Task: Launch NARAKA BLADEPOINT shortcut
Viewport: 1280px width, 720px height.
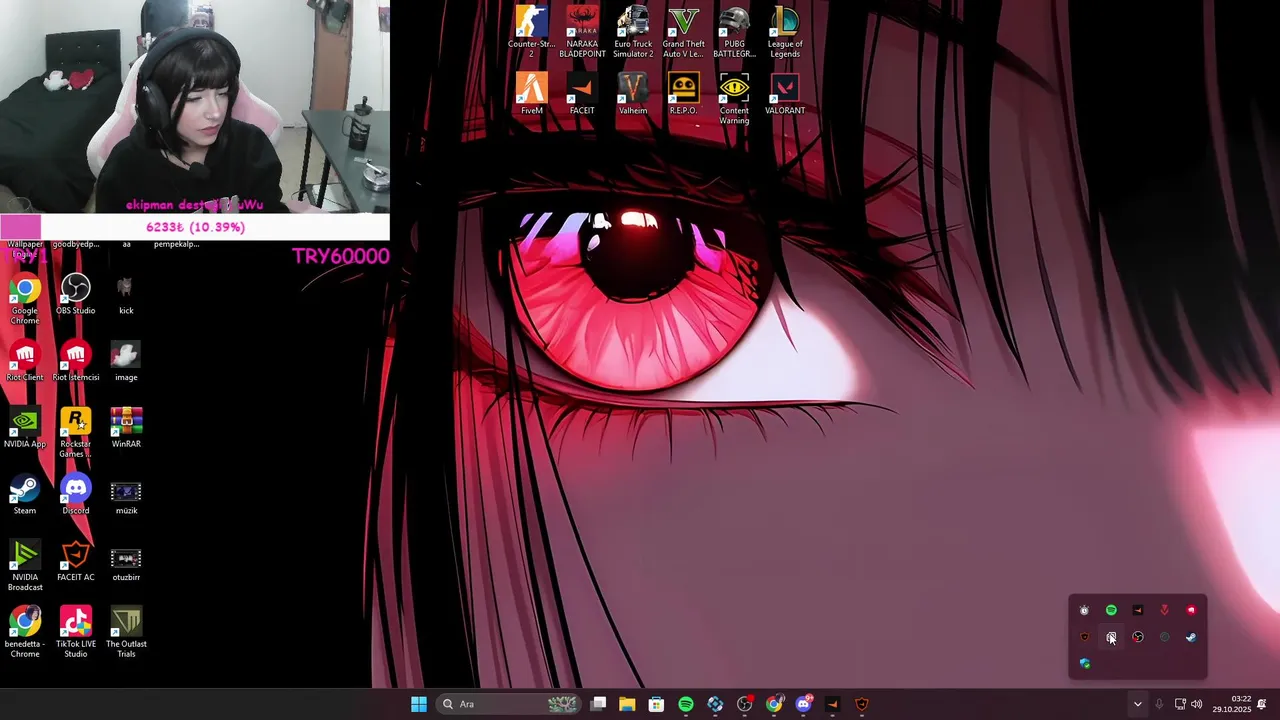Action: click(x=582, y=32)
